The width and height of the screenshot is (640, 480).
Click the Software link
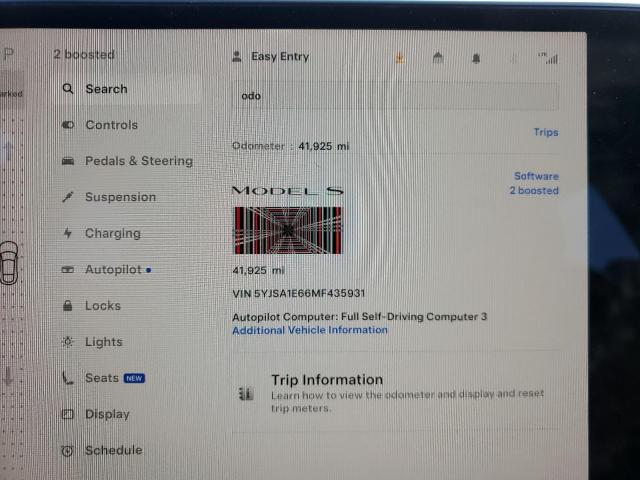coord(536,176)
